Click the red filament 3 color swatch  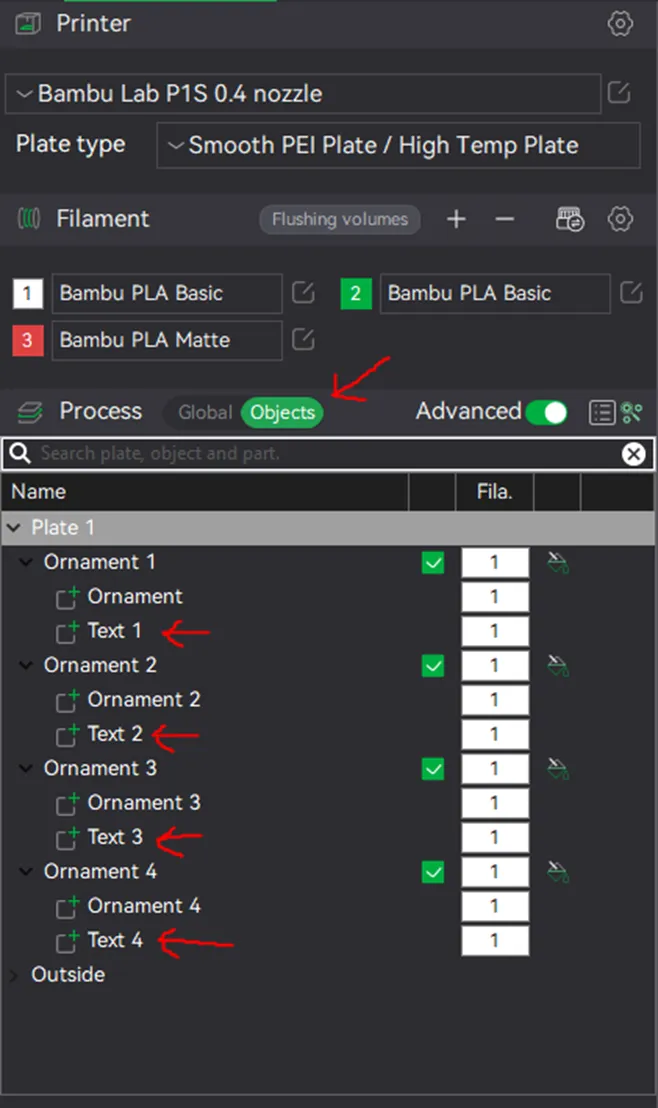pyautogui.click(x=28, y=341)
